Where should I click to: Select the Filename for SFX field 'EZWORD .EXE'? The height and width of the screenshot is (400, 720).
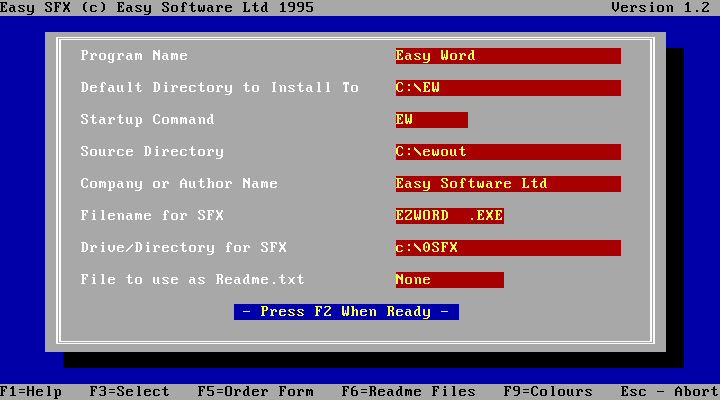pos(450,216)
